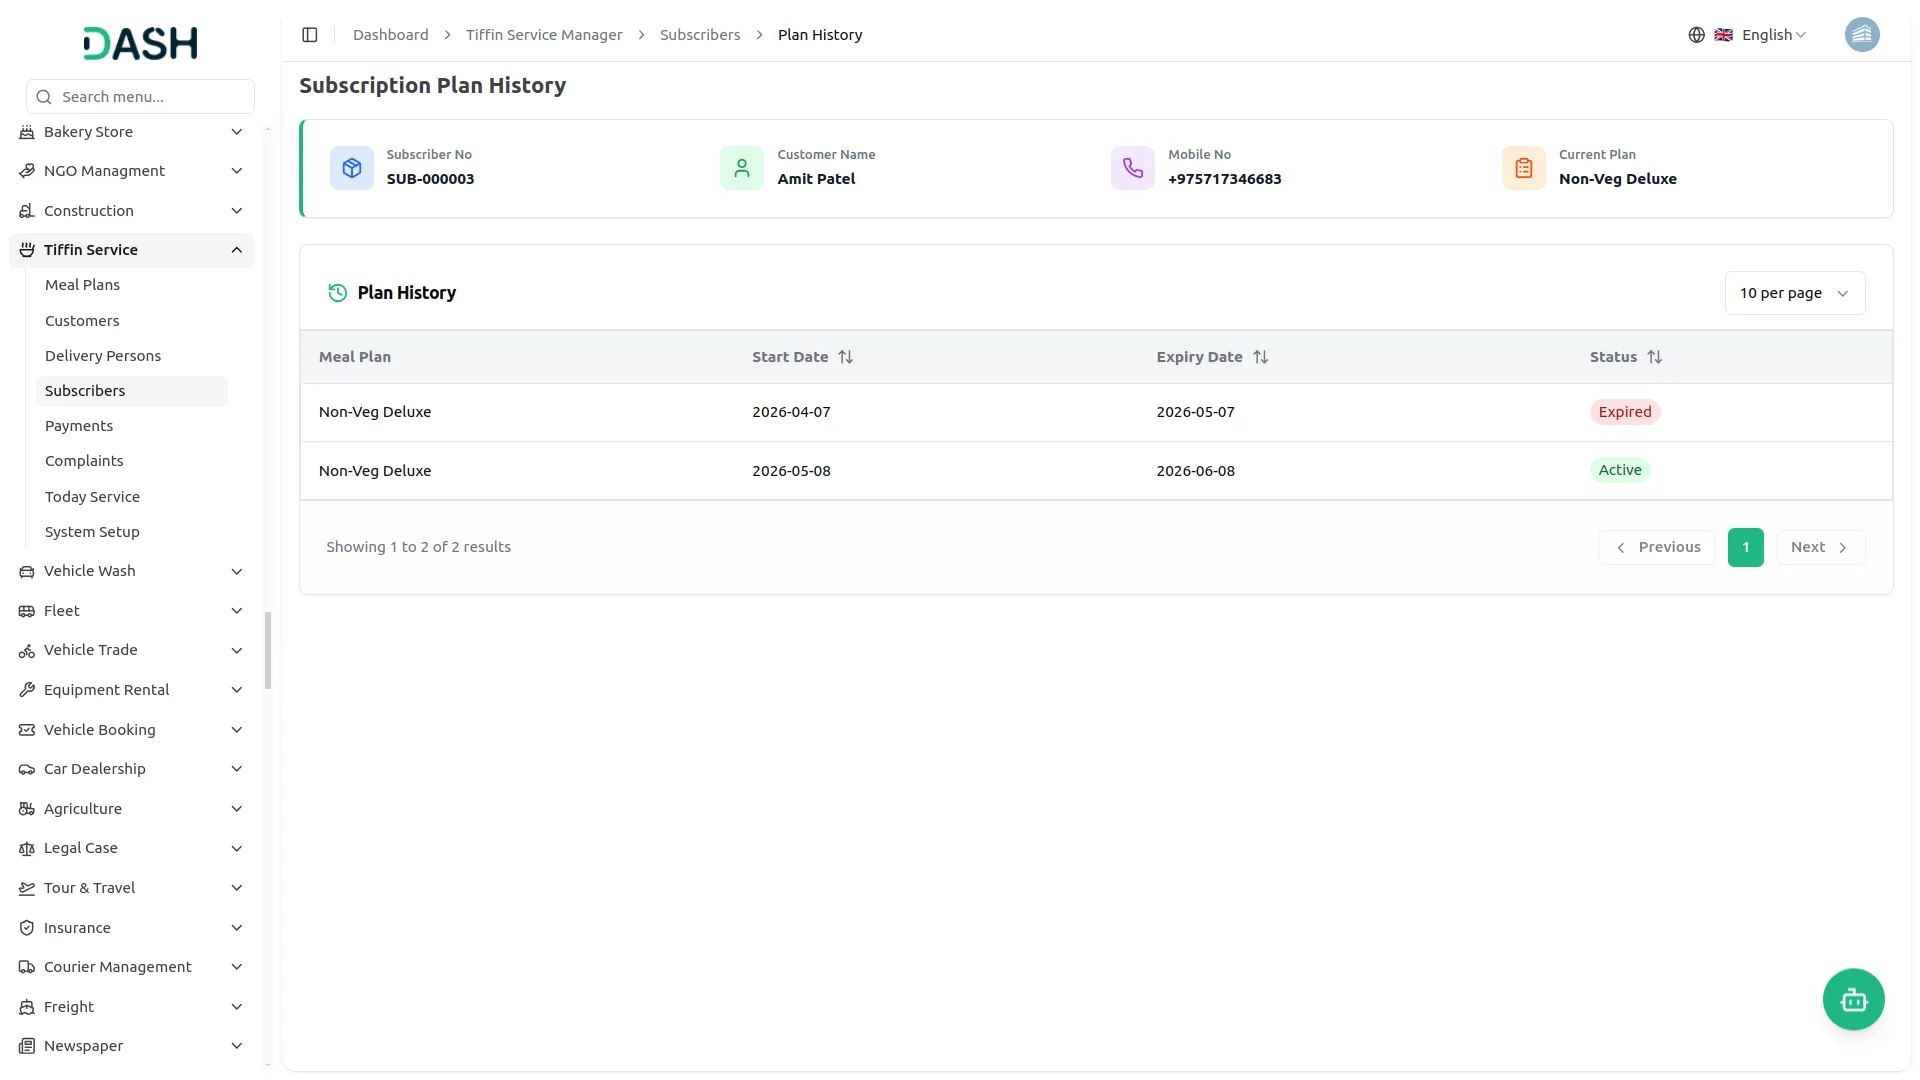The image size is (1920, 1080).
Task: Click the Search menu input field
Action: point(140,97)
